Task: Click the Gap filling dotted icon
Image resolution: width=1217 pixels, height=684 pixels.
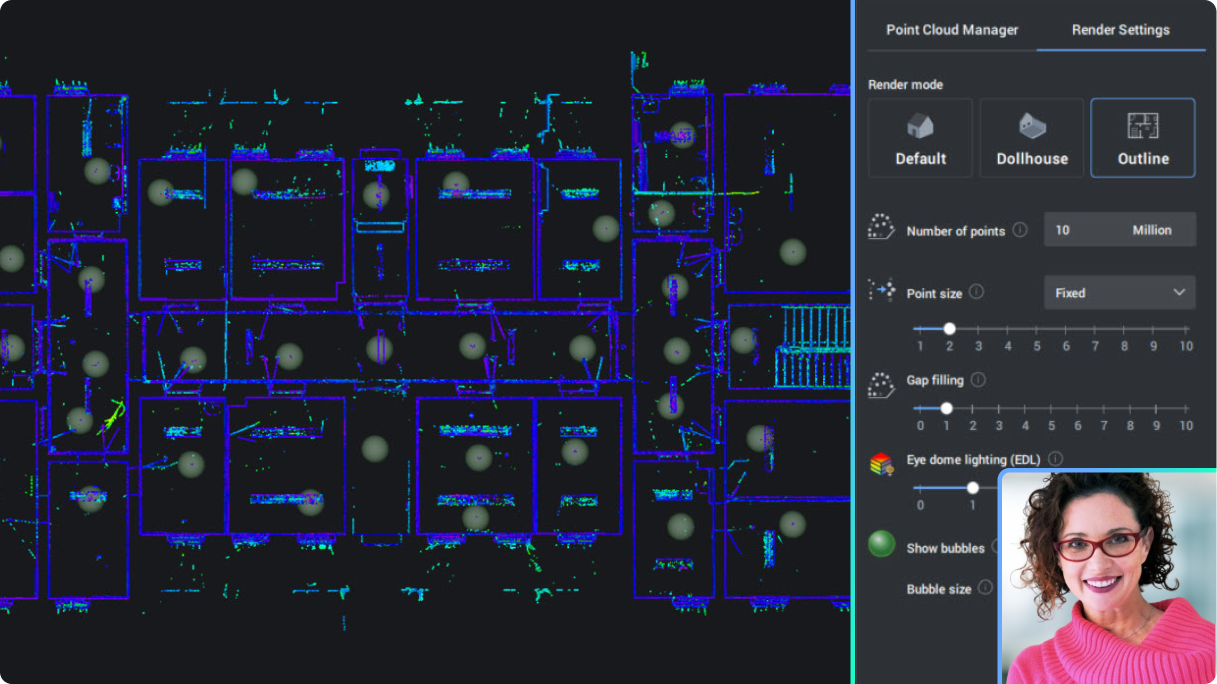Action: tap(880, 381)
